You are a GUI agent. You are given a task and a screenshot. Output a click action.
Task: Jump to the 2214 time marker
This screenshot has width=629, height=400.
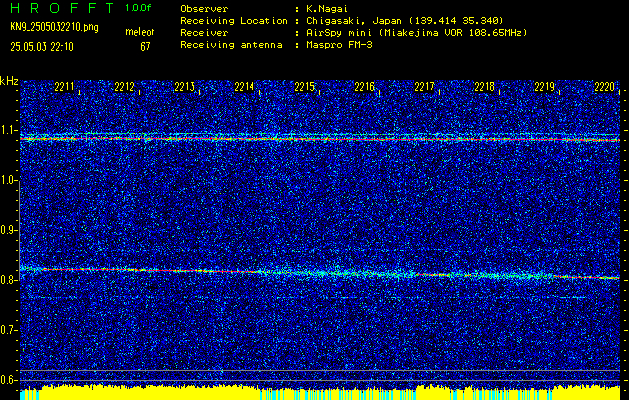[245, 87]
